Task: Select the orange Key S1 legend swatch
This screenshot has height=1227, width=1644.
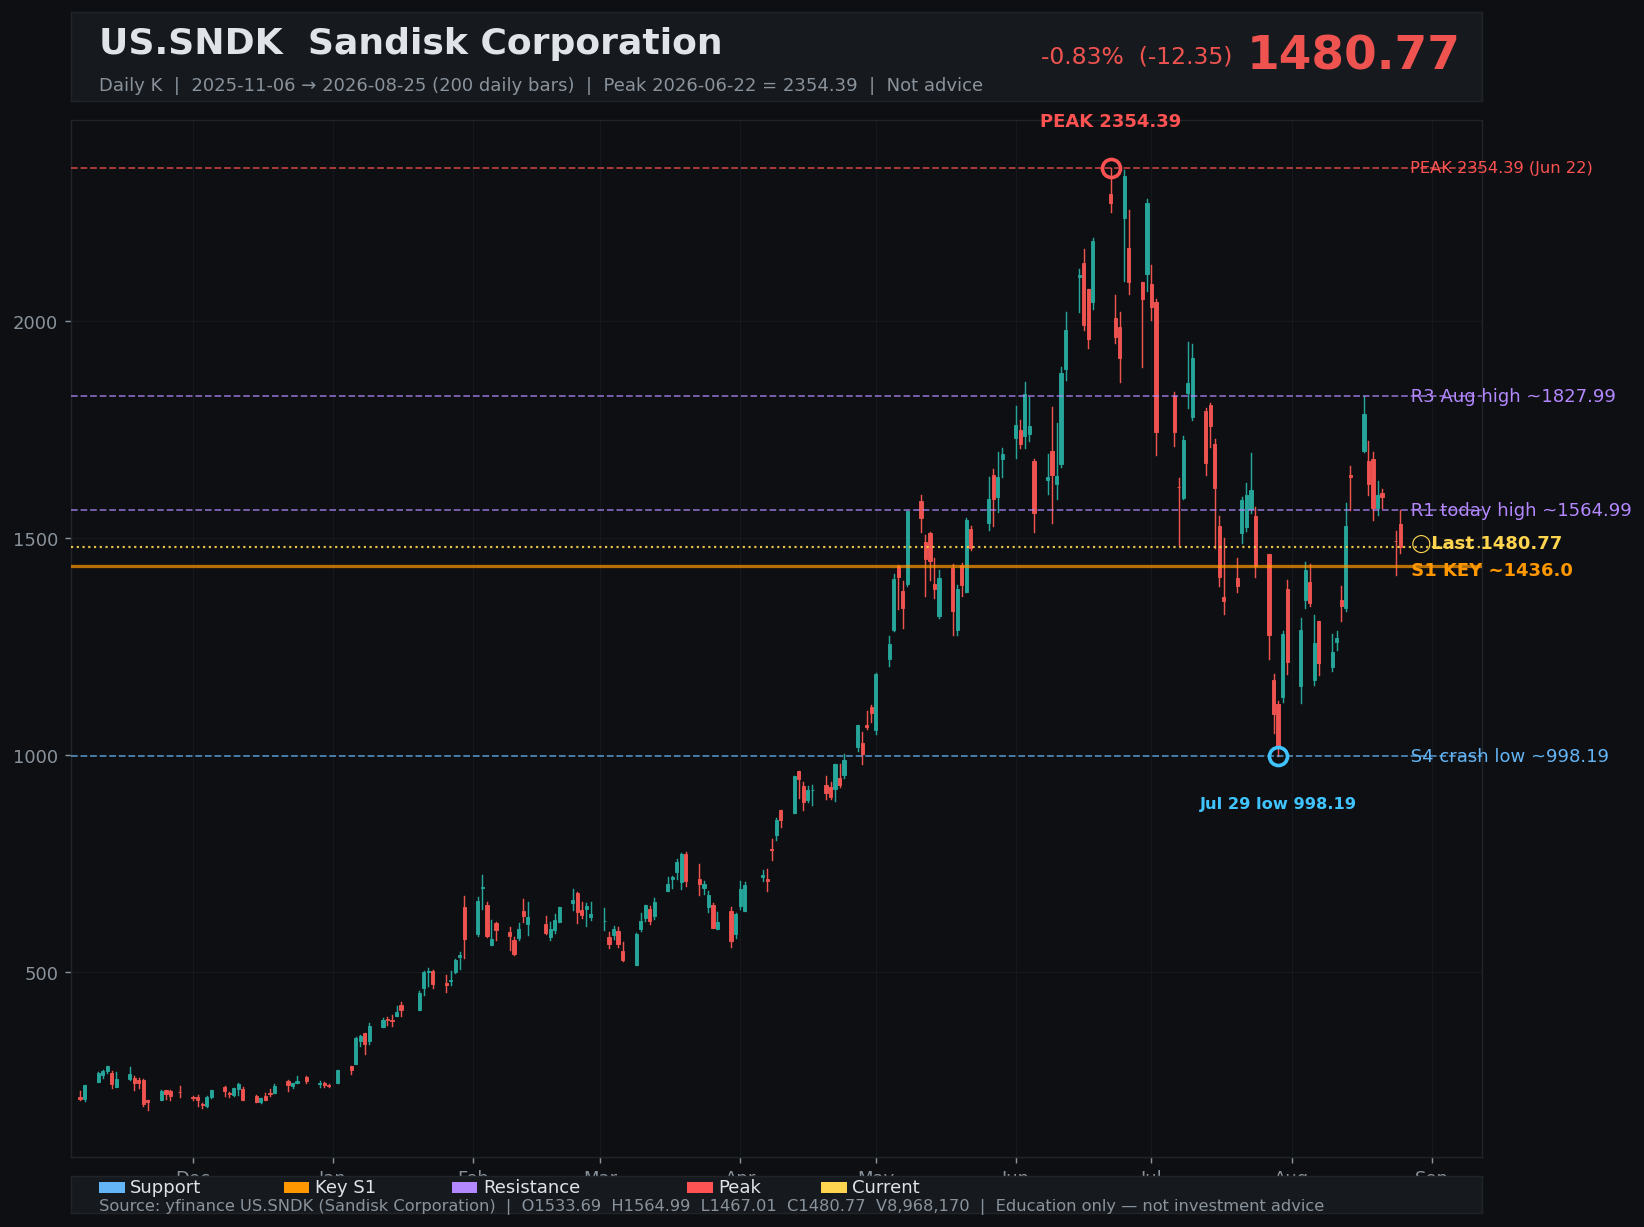Action: point(297,1187)
